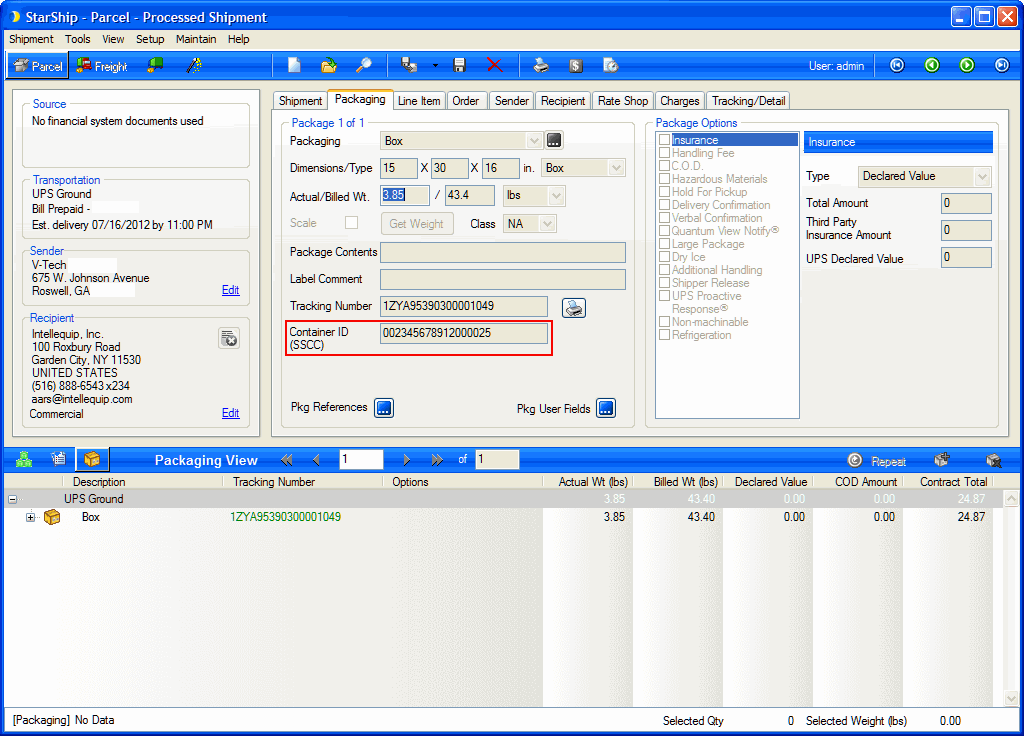1024x736 pixels.
Task: Print the tracking label next to Tracking Number
Action: (x=574, y=307)
